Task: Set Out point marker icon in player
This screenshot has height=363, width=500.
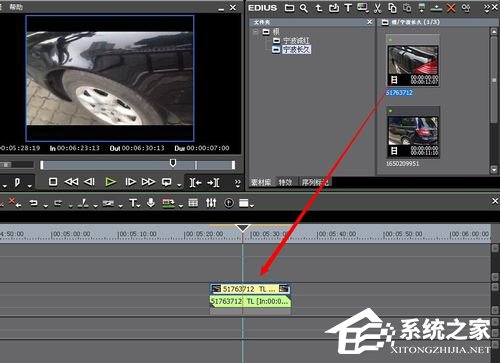Action: pyautogui.click(x=17, y=182)
